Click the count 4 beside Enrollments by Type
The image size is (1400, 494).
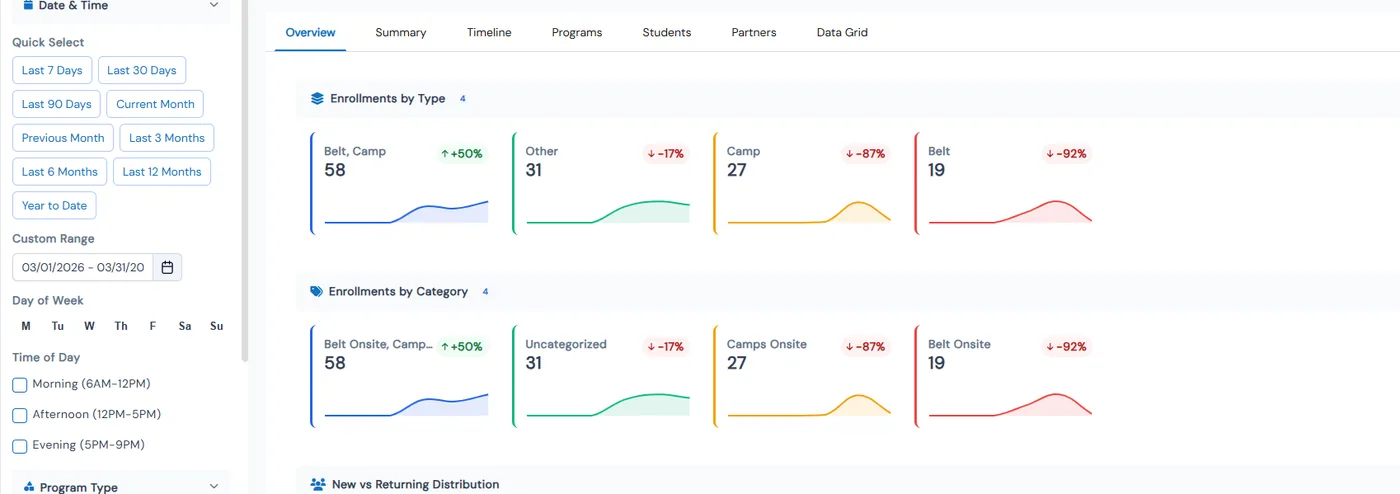coord(463,99)
